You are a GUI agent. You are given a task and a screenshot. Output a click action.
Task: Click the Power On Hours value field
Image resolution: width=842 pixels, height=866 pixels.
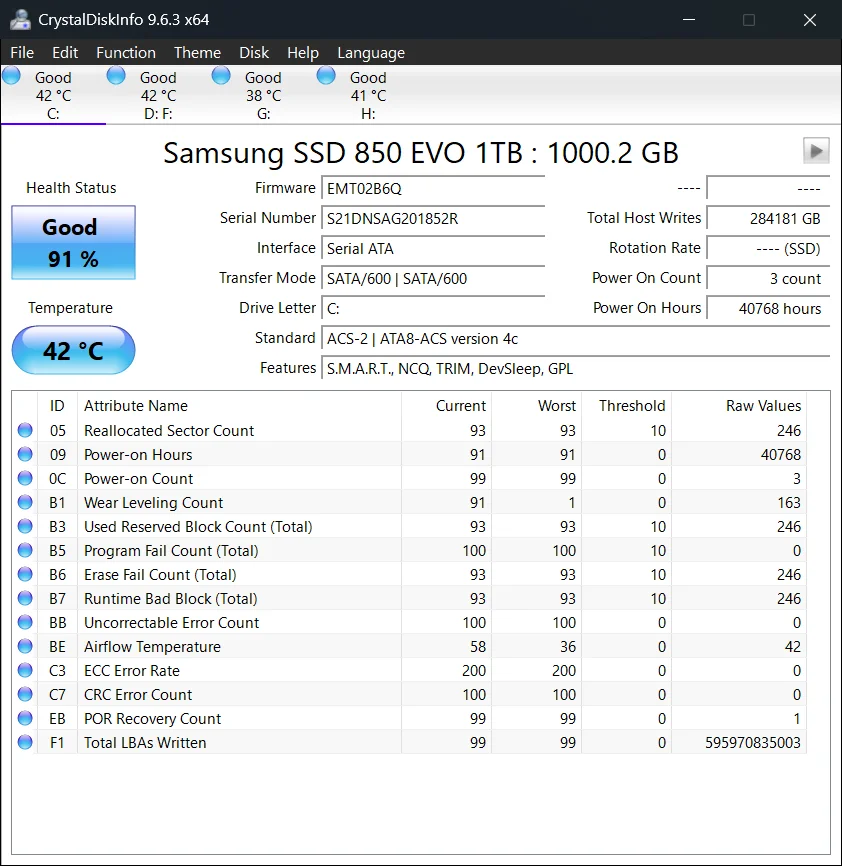point(768,309)
